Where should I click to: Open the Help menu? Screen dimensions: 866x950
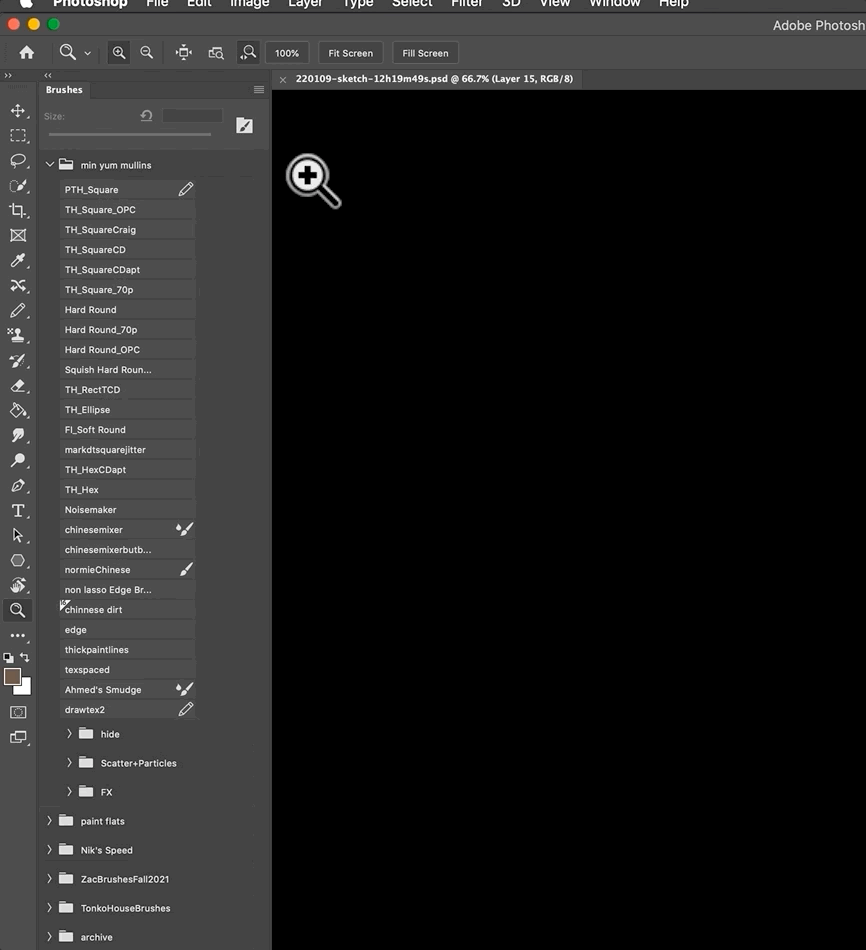pos(673,4)
